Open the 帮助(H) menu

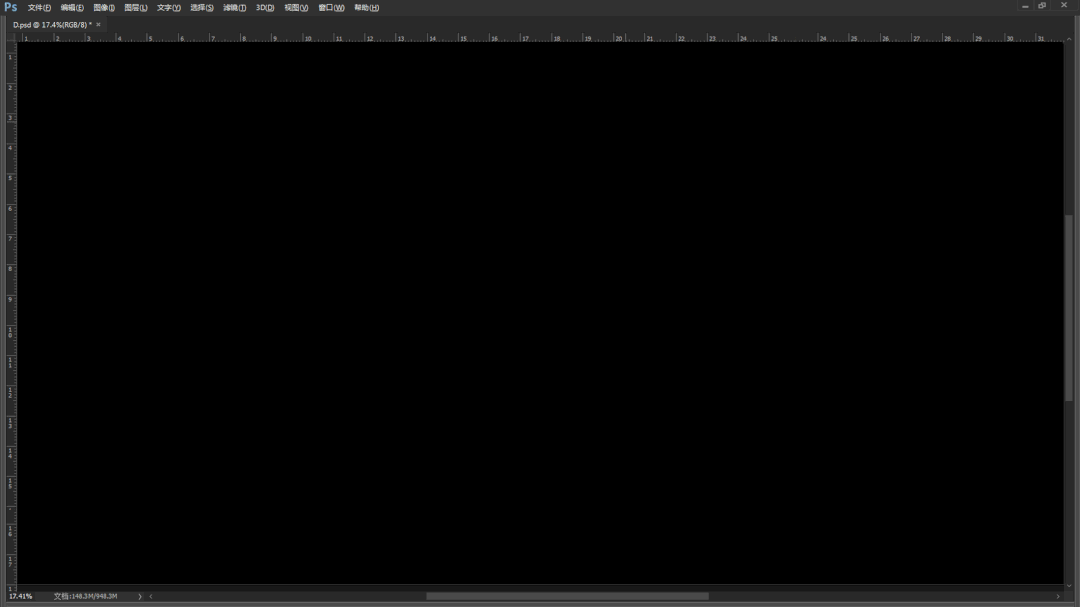[366, 8]
